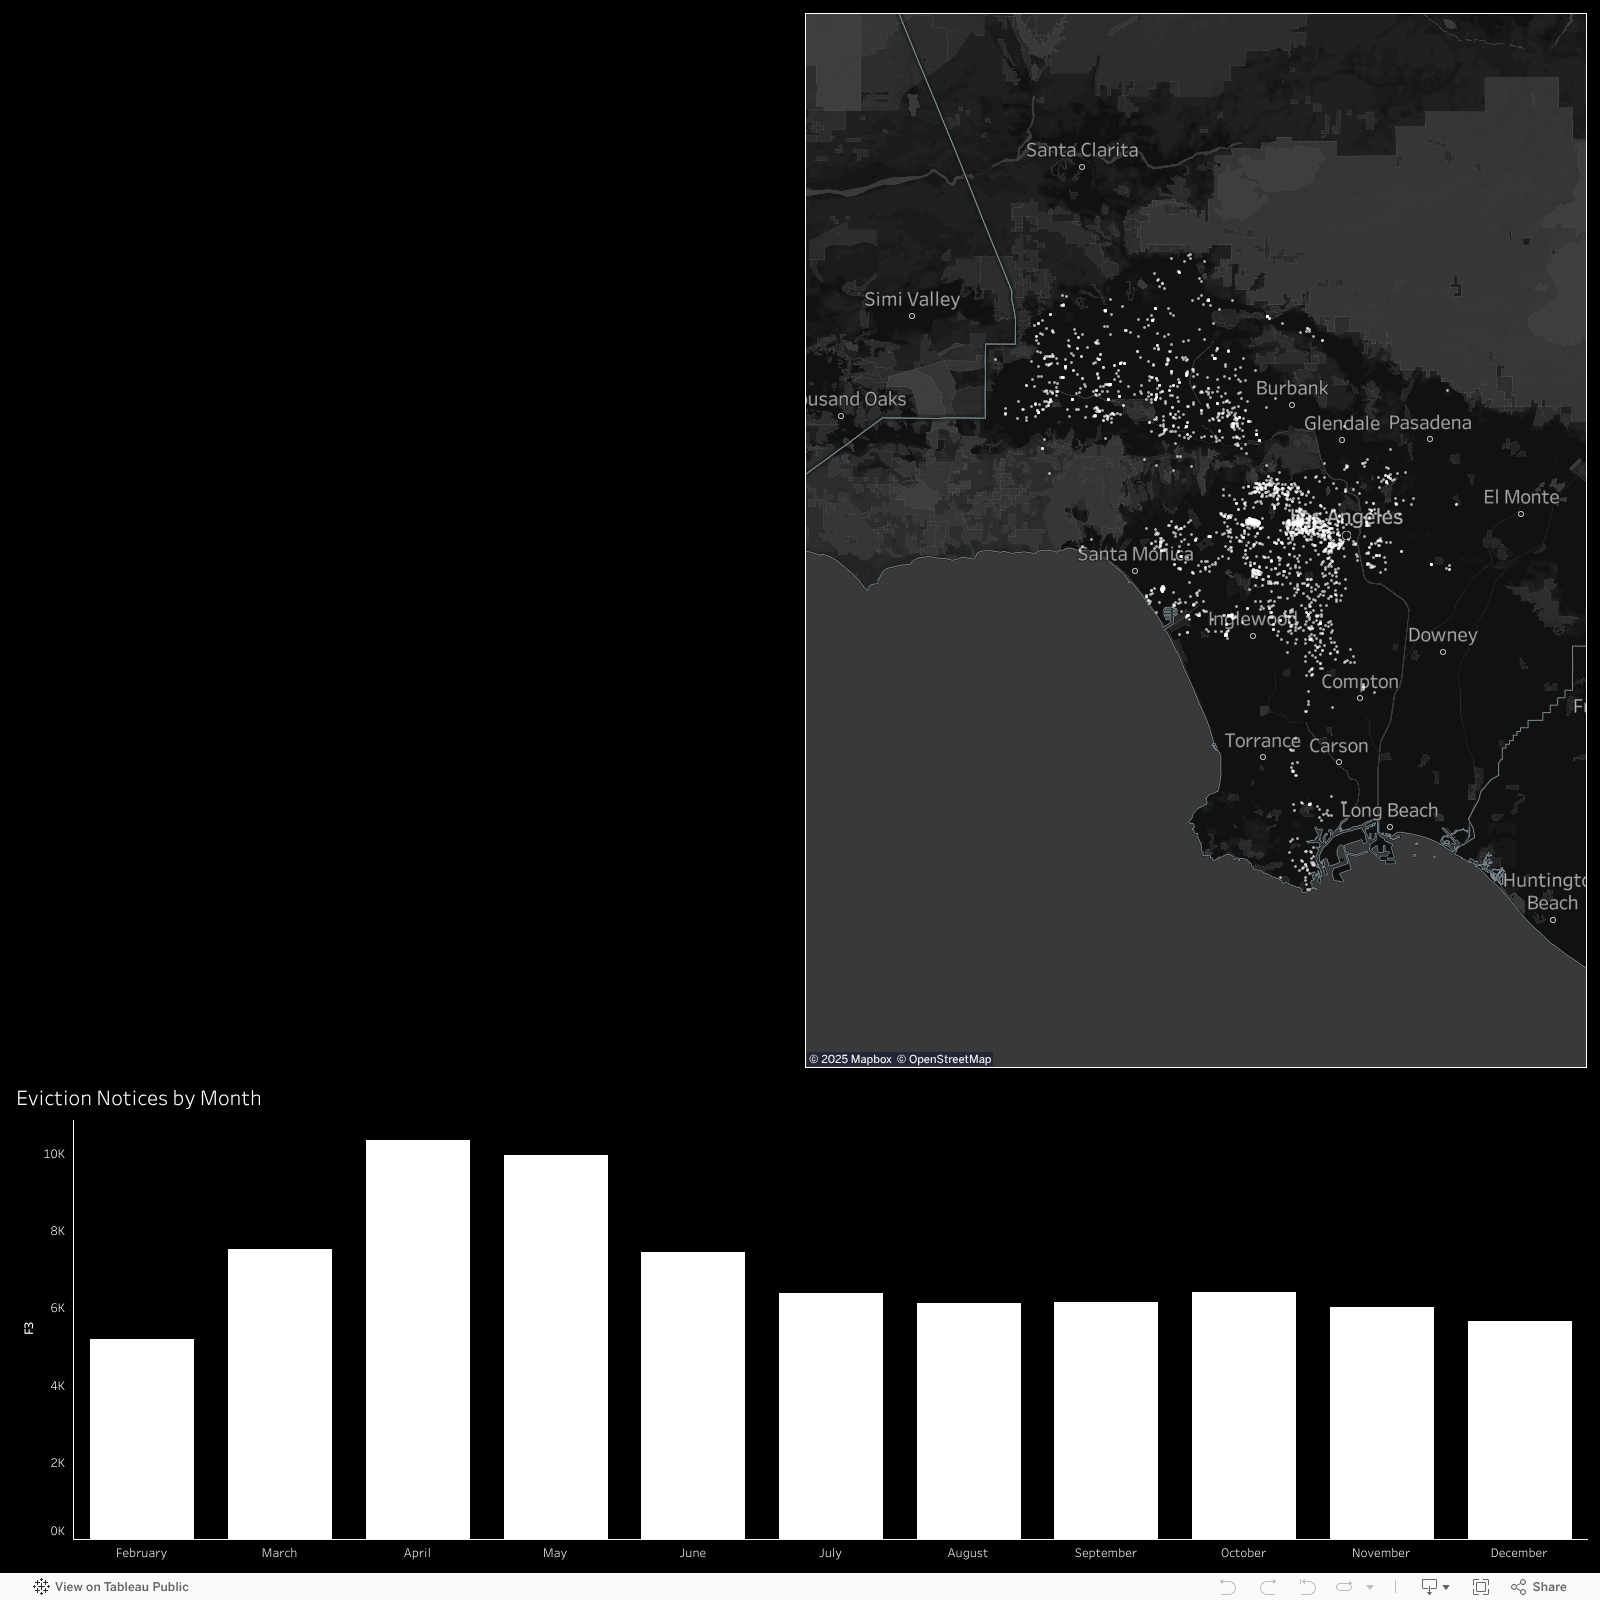Open the OpenStreetMap attribution link
Image resolution: width=1600 pixels, height=1600 pixels.
(x=944, y=1059)
